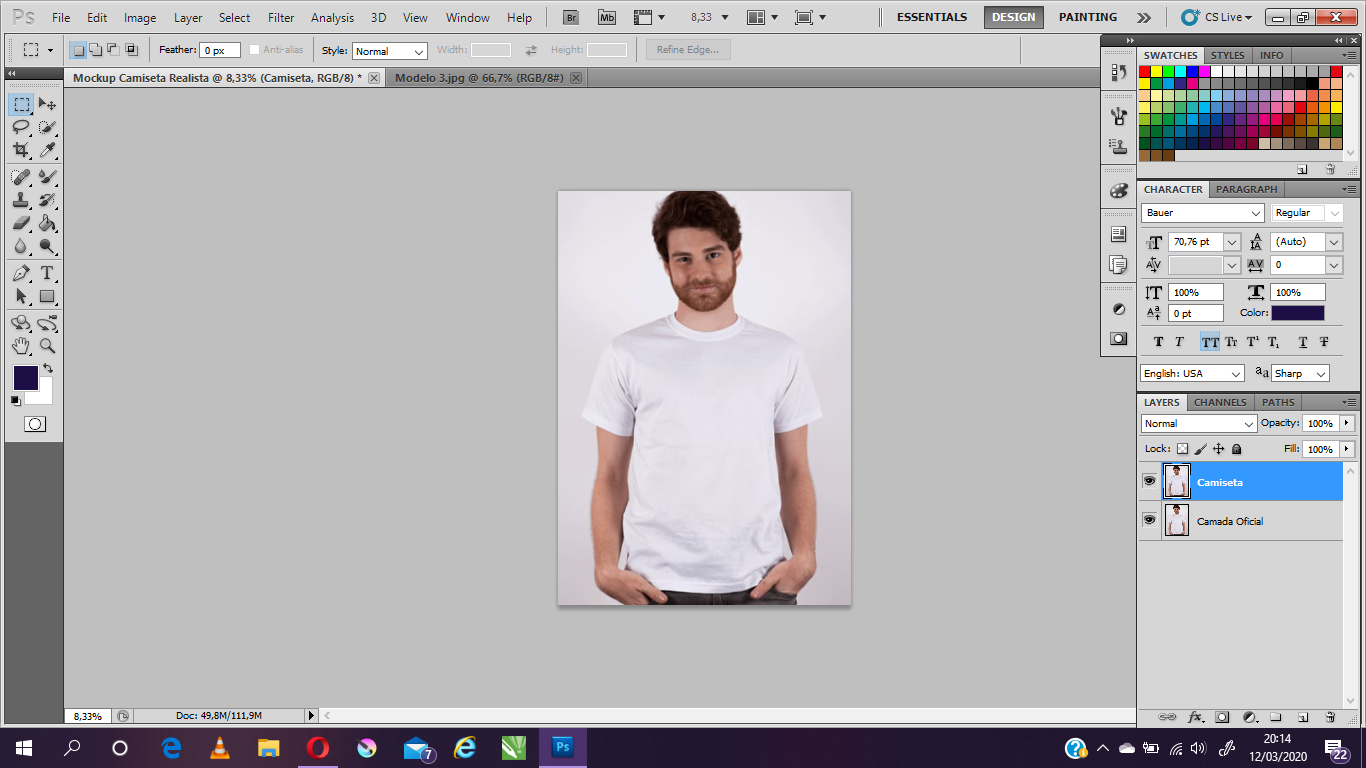Switch to the Essentials workspace
Image resolution: width=1366 pixels, height=768 pixels.
point(932,17)
